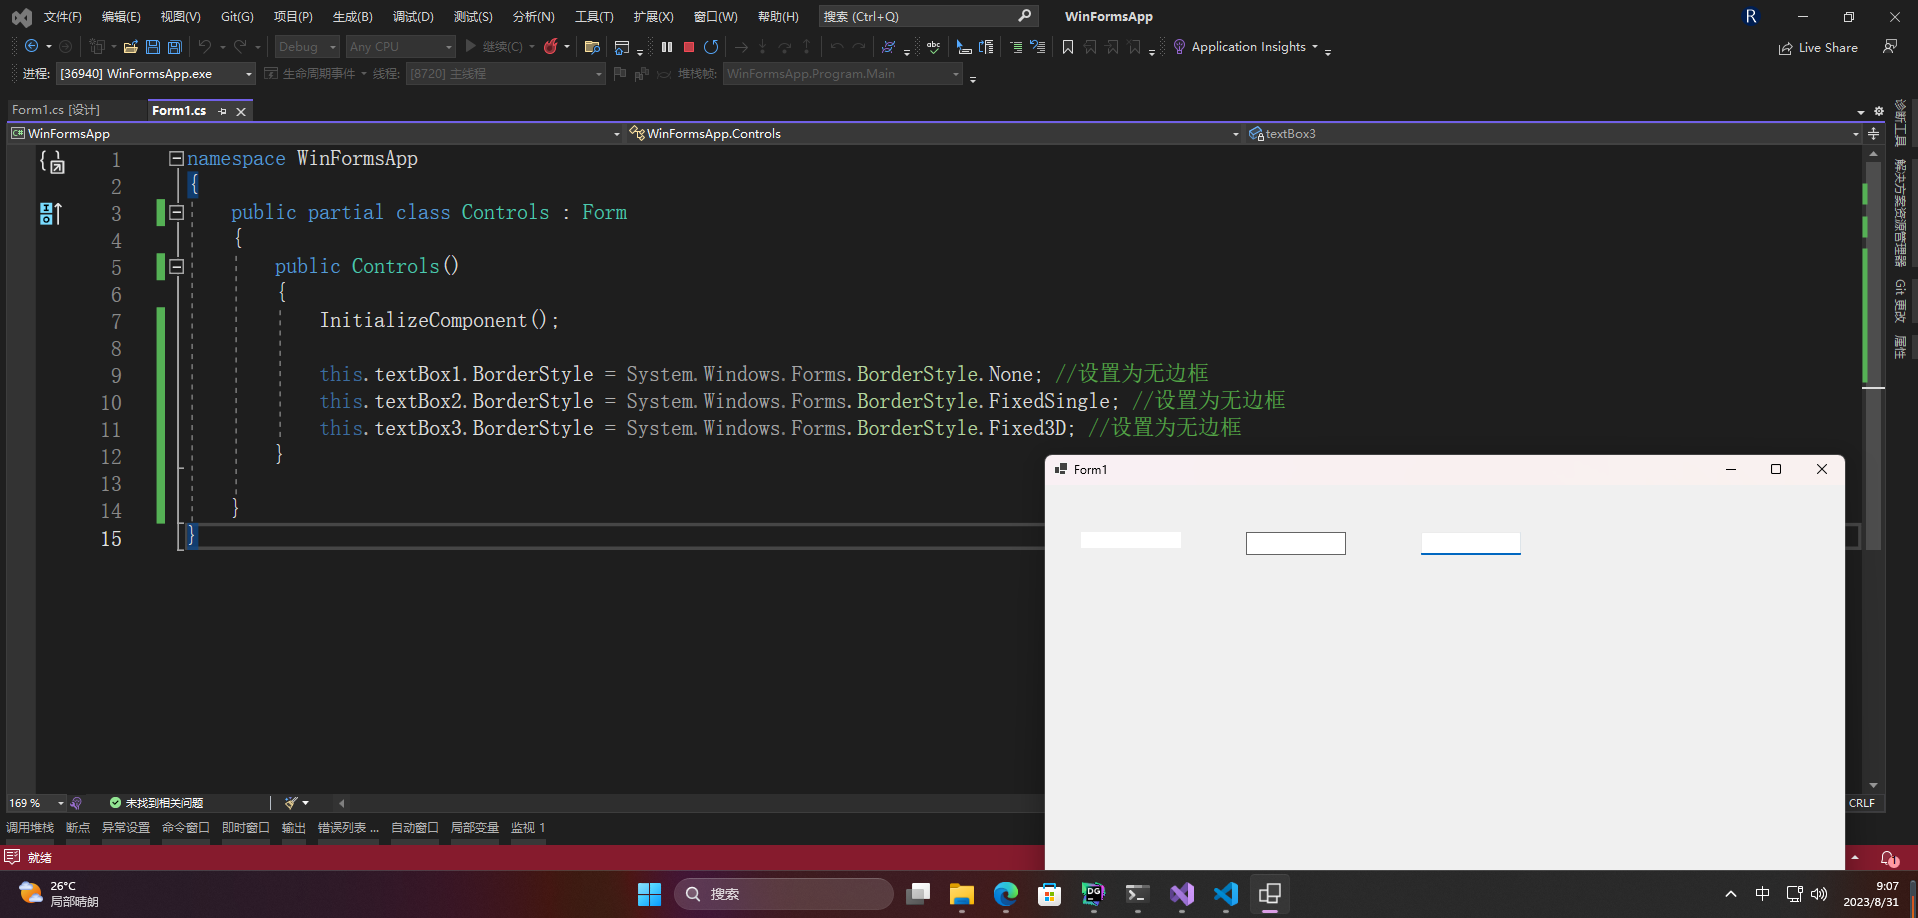
Task: Open the 断点 panel tab
Action: pos(78,828)
